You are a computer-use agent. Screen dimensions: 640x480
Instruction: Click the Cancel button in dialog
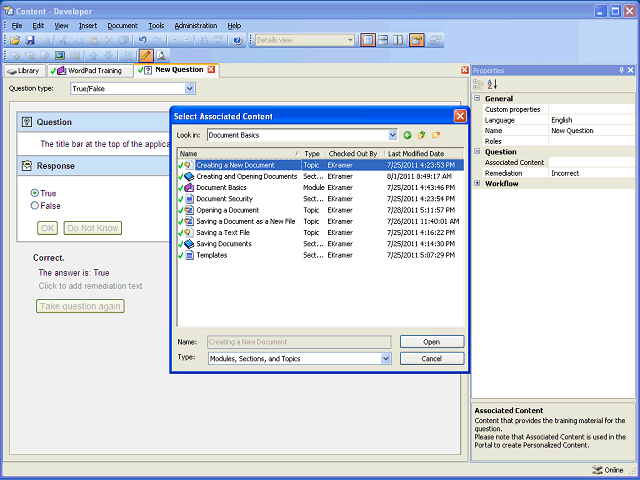(x=432, y=359)
